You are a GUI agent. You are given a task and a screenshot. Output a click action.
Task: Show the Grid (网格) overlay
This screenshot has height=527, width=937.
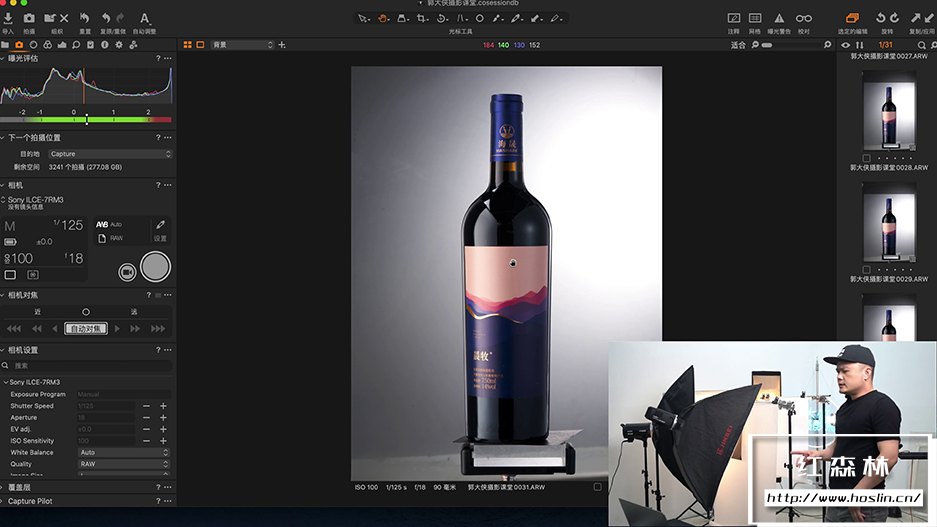point(755,18)
